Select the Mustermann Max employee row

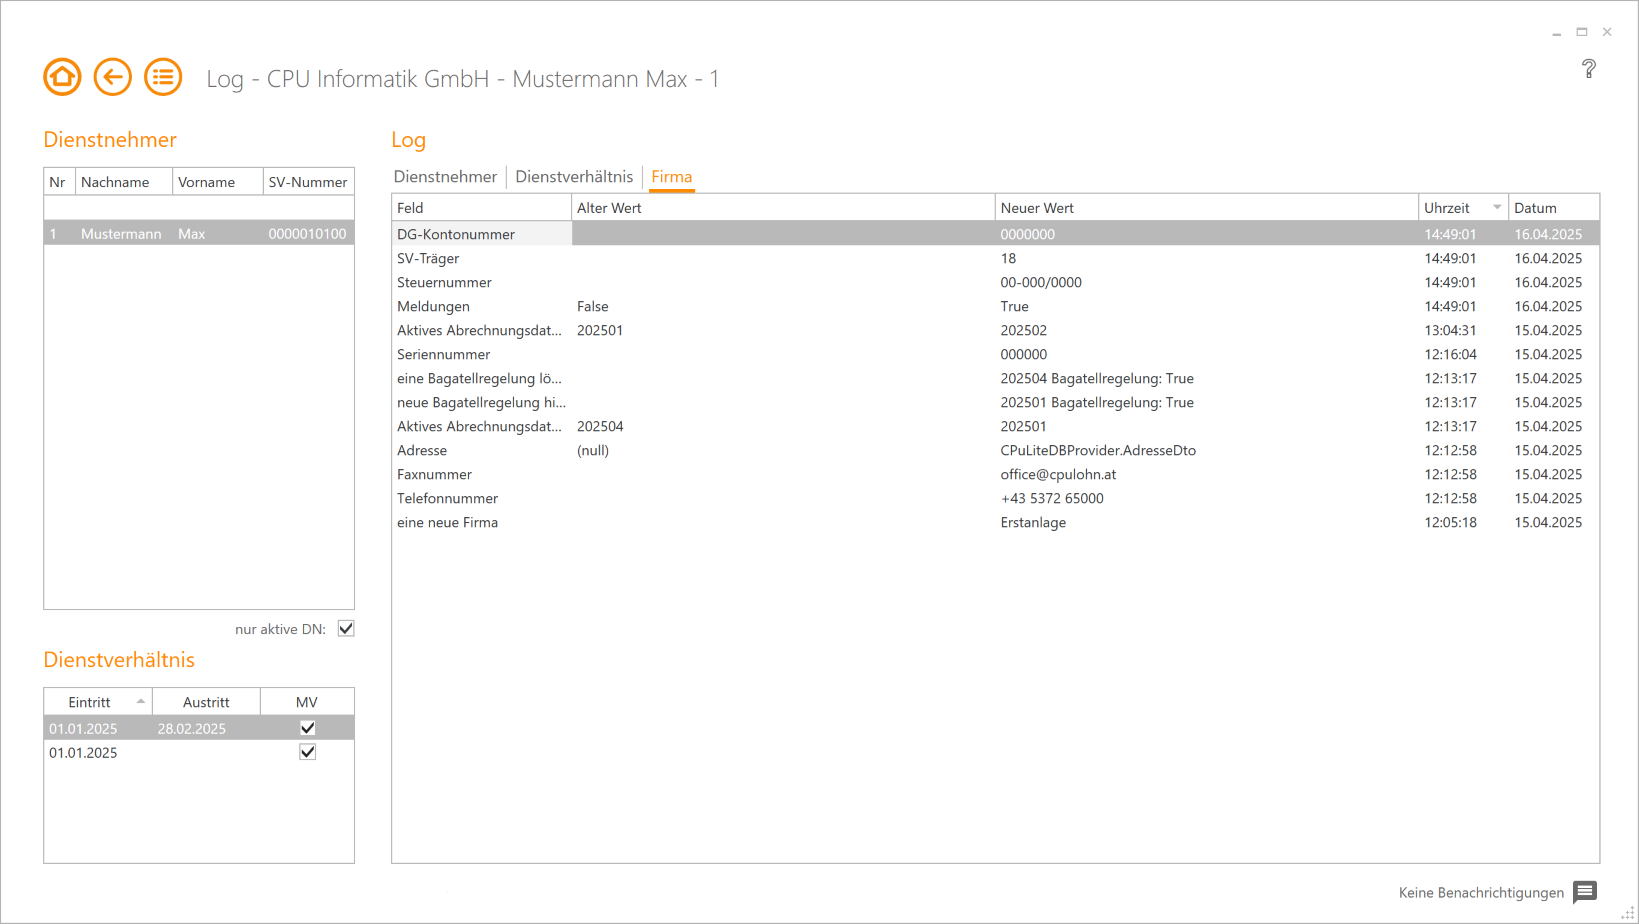click(x=198, y=234)
